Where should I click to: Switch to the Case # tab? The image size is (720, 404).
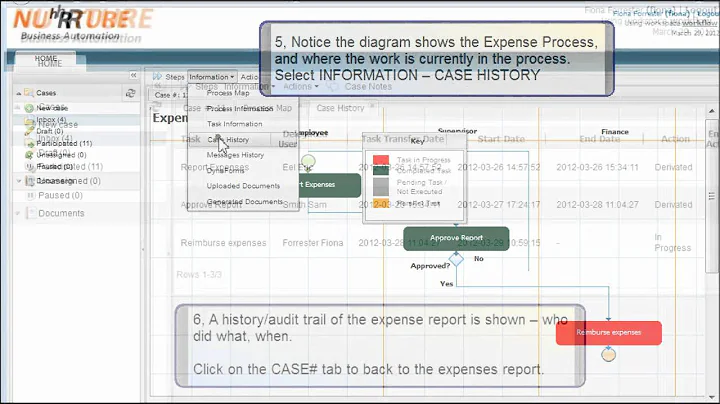click(x=168, y=95)
